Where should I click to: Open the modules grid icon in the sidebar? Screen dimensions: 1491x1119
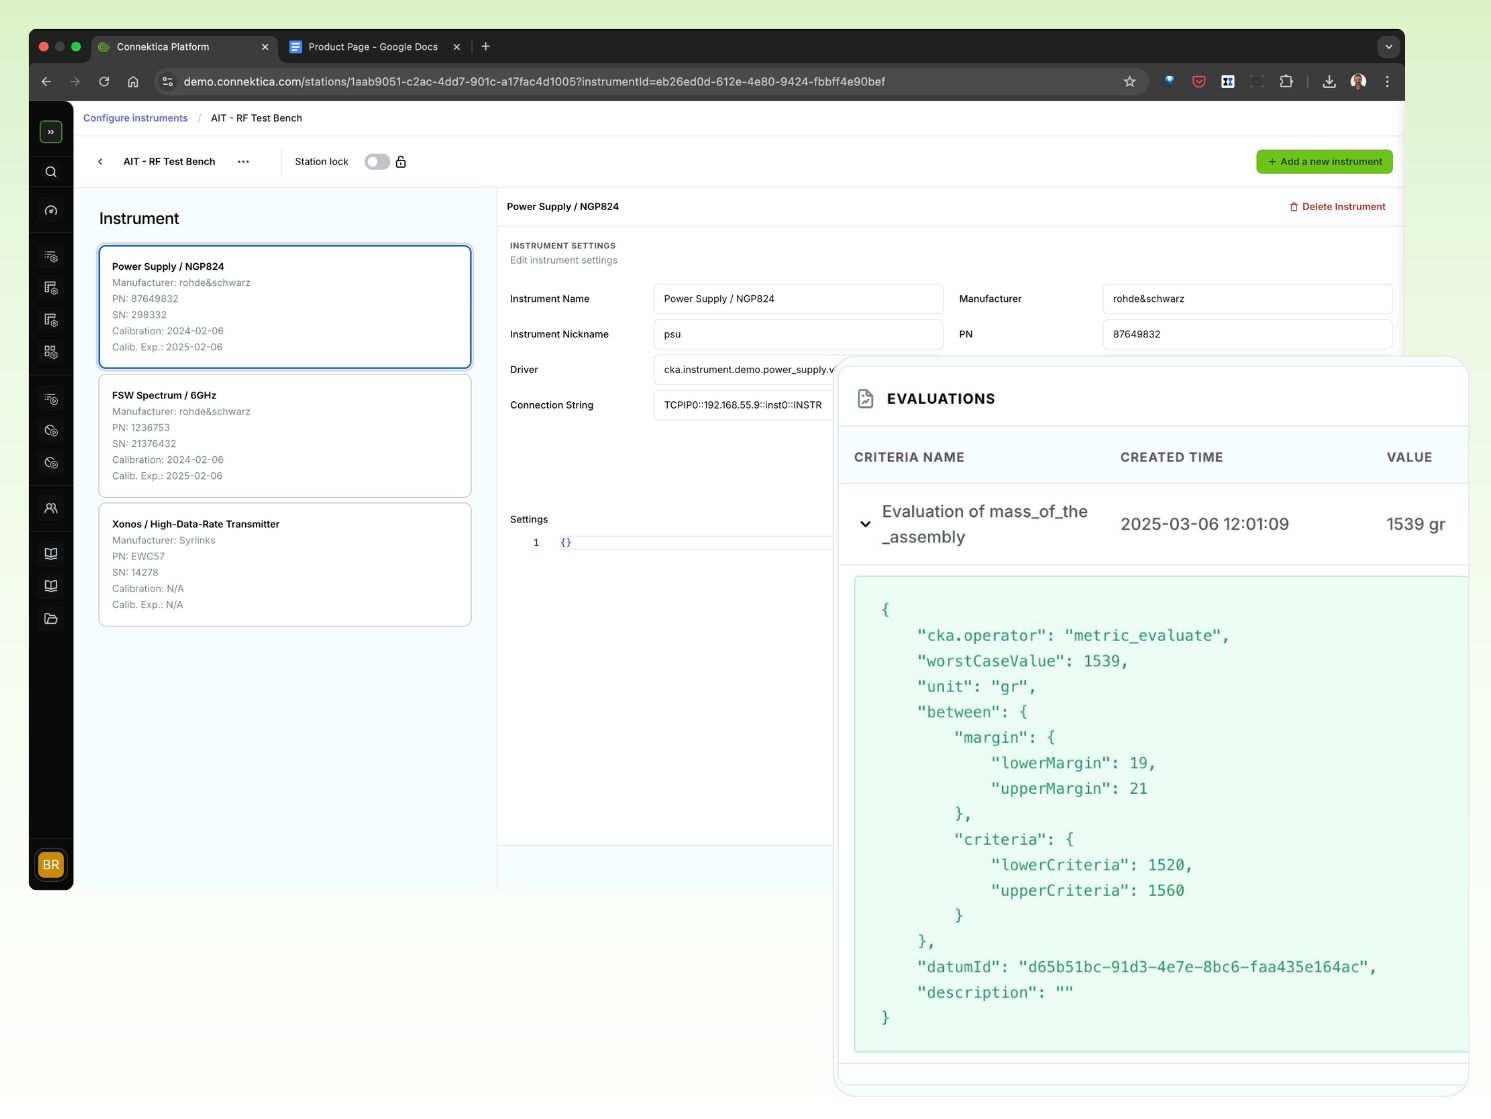(51, 352)
